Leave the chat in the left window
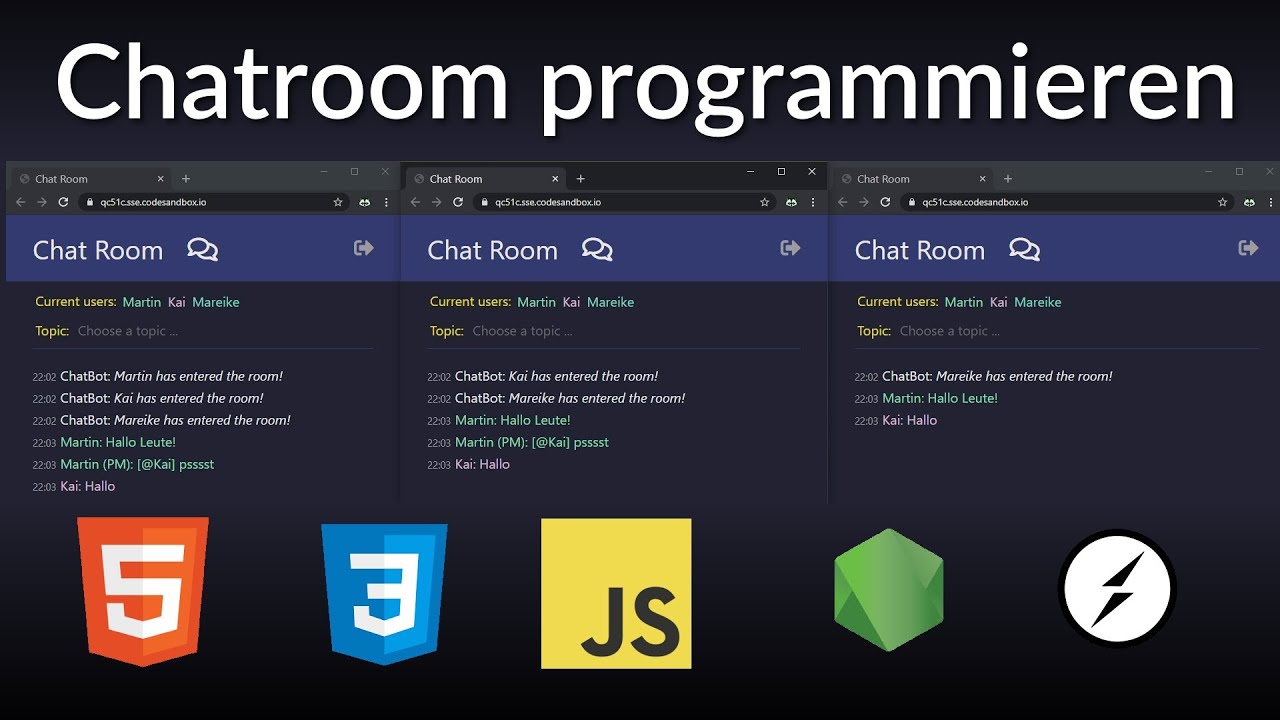This screenshot has width=1280, height=720. tap(364, 248)
